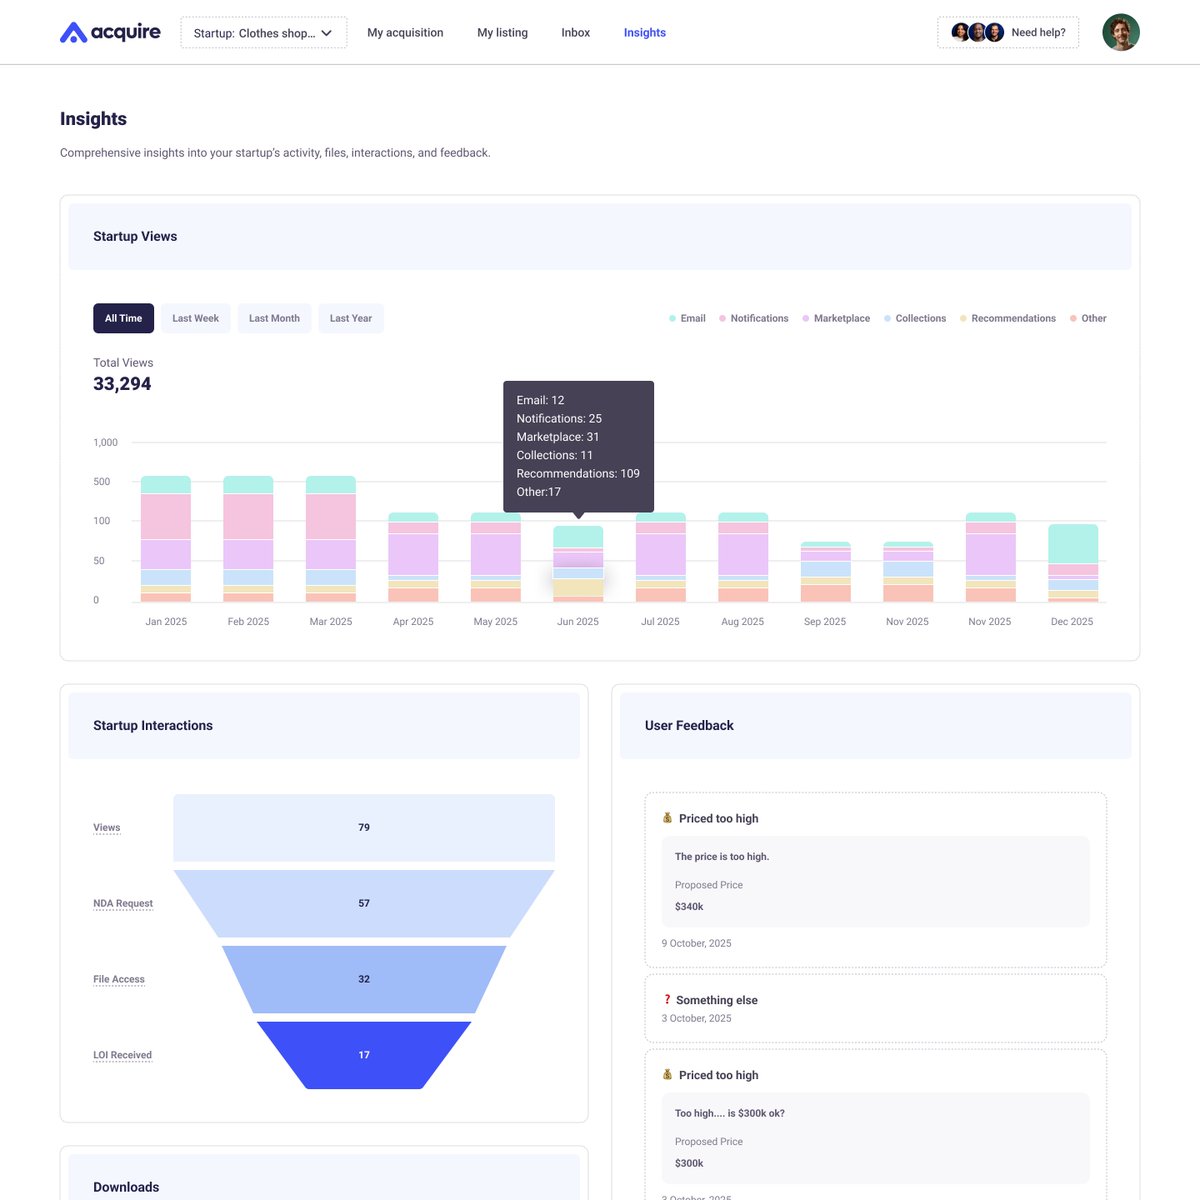Click the Jan 2025 bar
Screen dimensions: 1200x1200
coord(166,539)
